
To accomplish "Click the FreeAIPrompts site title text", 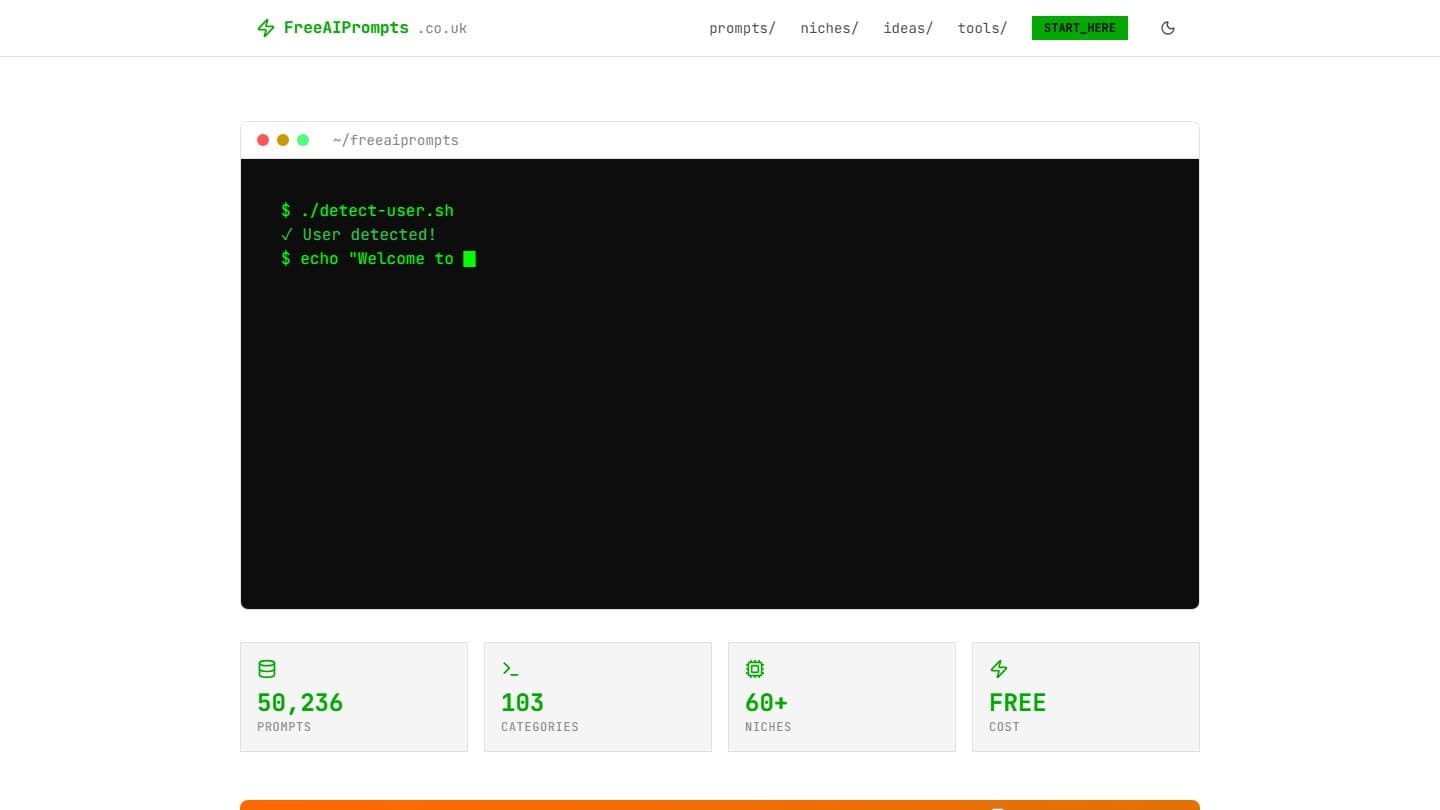I will click(346, 28).
